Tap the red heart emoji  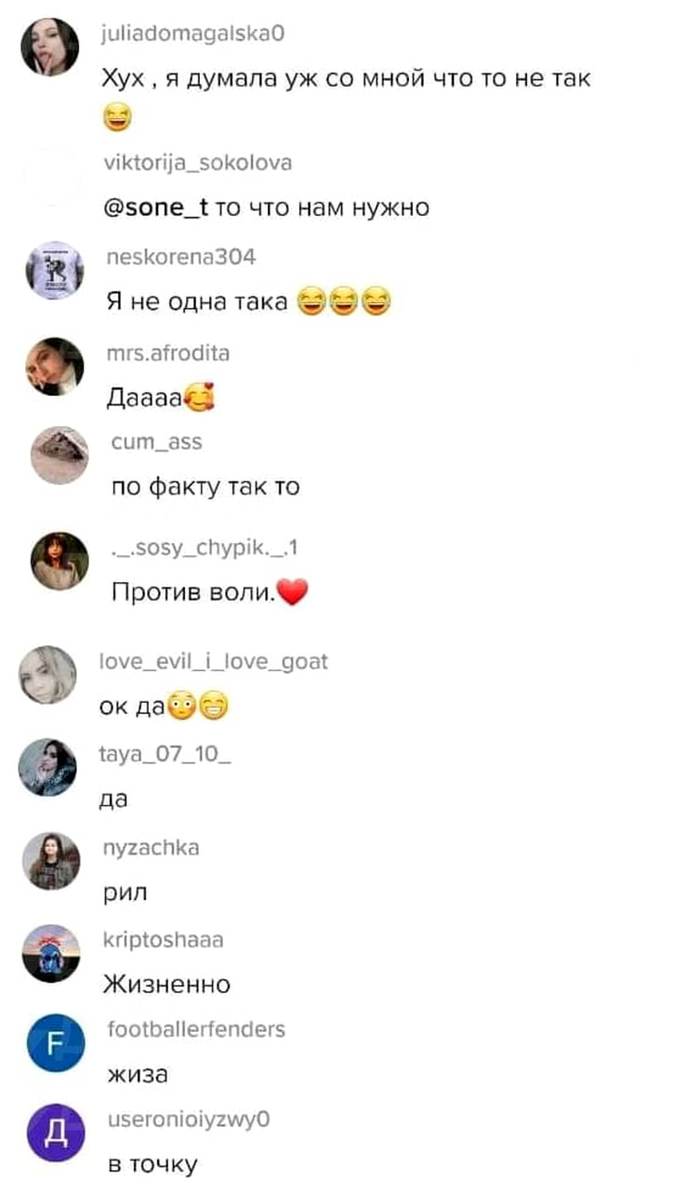click(292, 592)
